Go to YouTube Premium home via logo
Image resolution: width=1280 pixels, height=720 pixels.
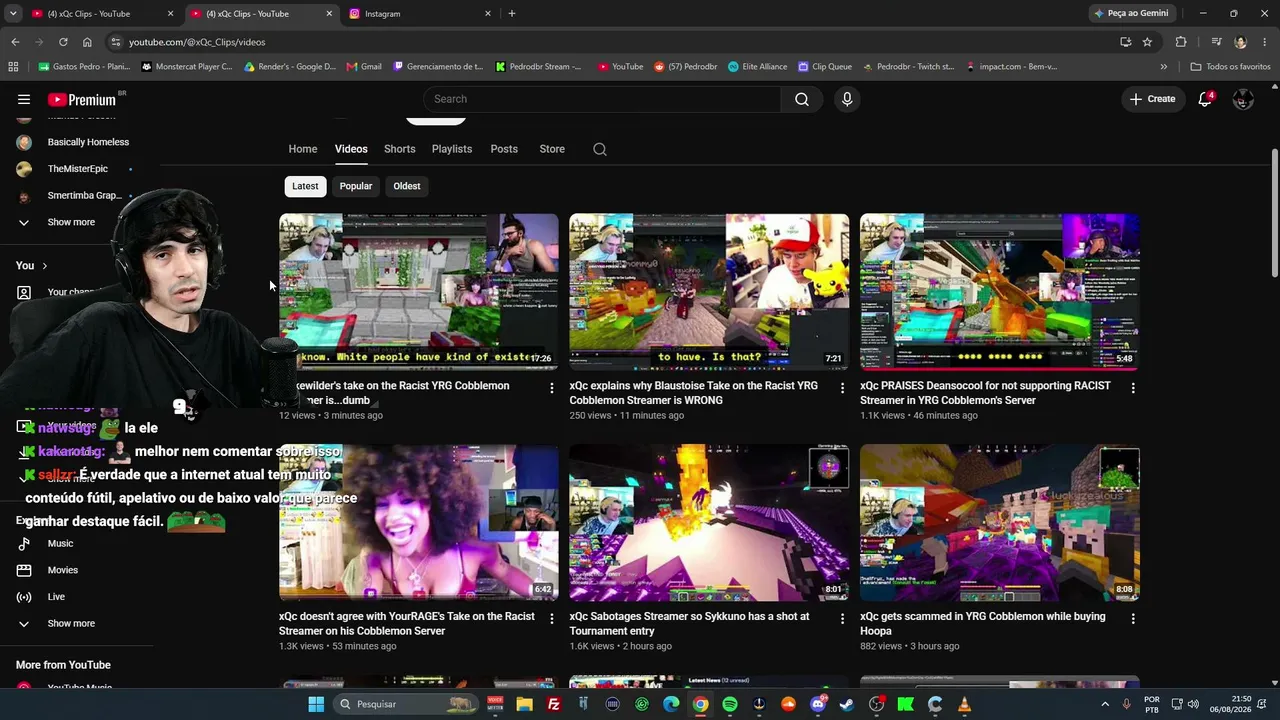[x=82, y=99]
